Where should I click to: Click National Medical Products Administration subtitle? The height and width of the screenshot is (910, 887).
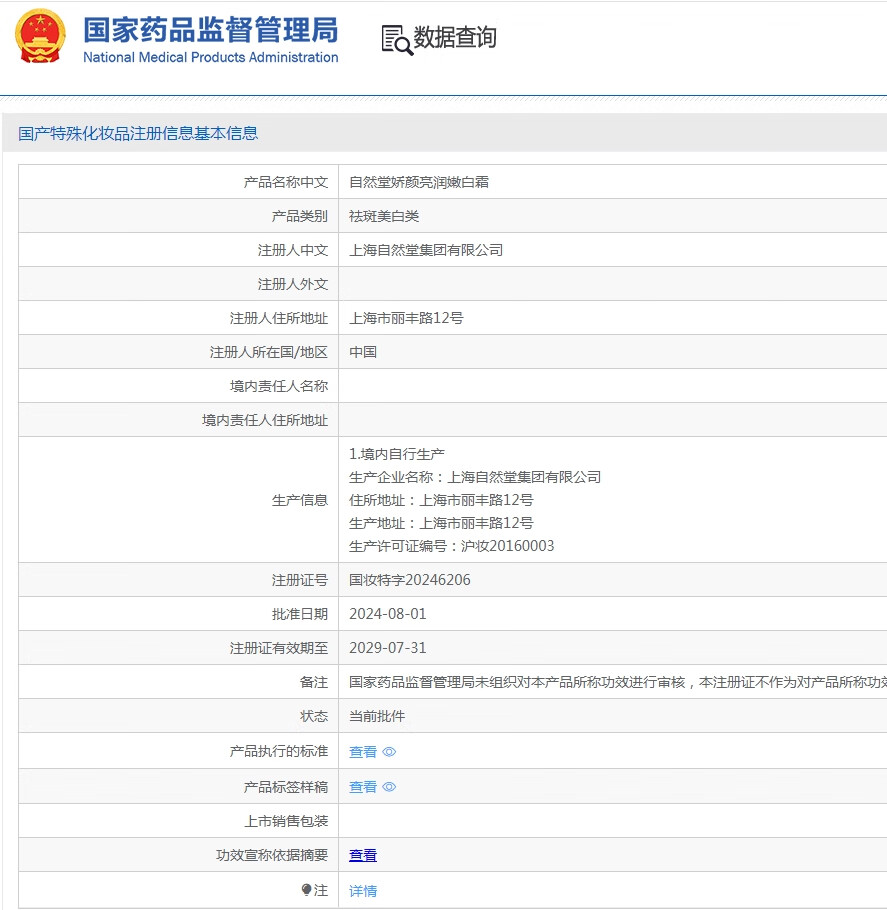coord(211,57)
